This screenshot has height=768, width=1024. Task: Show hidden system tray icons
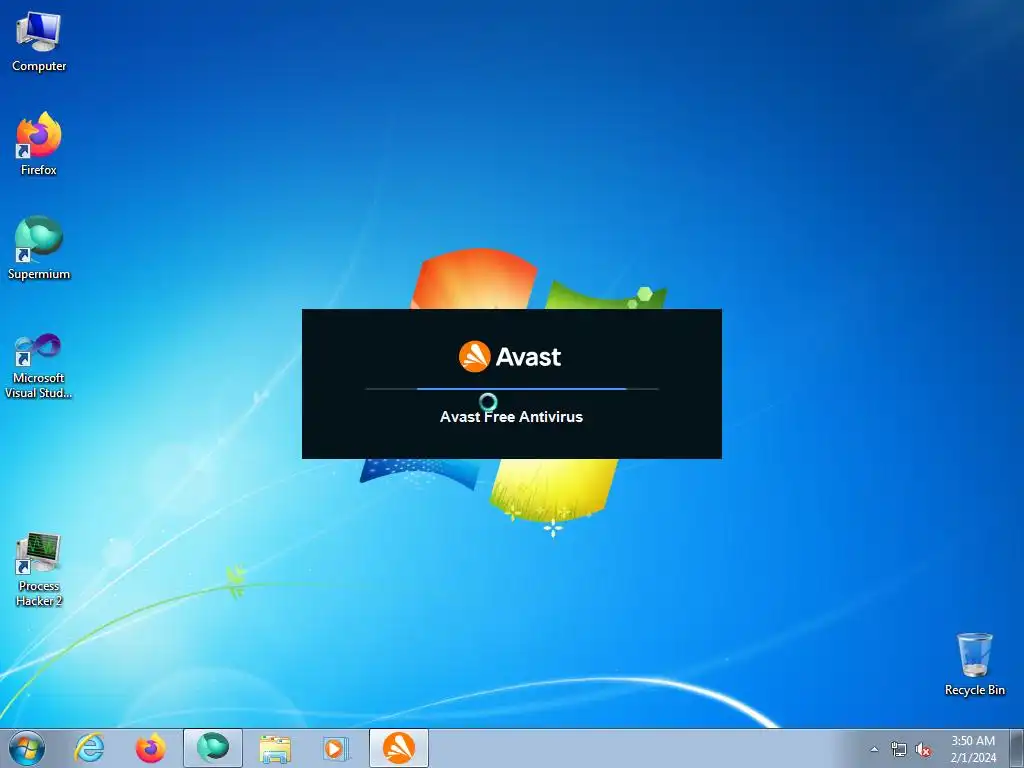pyautogui.click(x=874, y=749)
